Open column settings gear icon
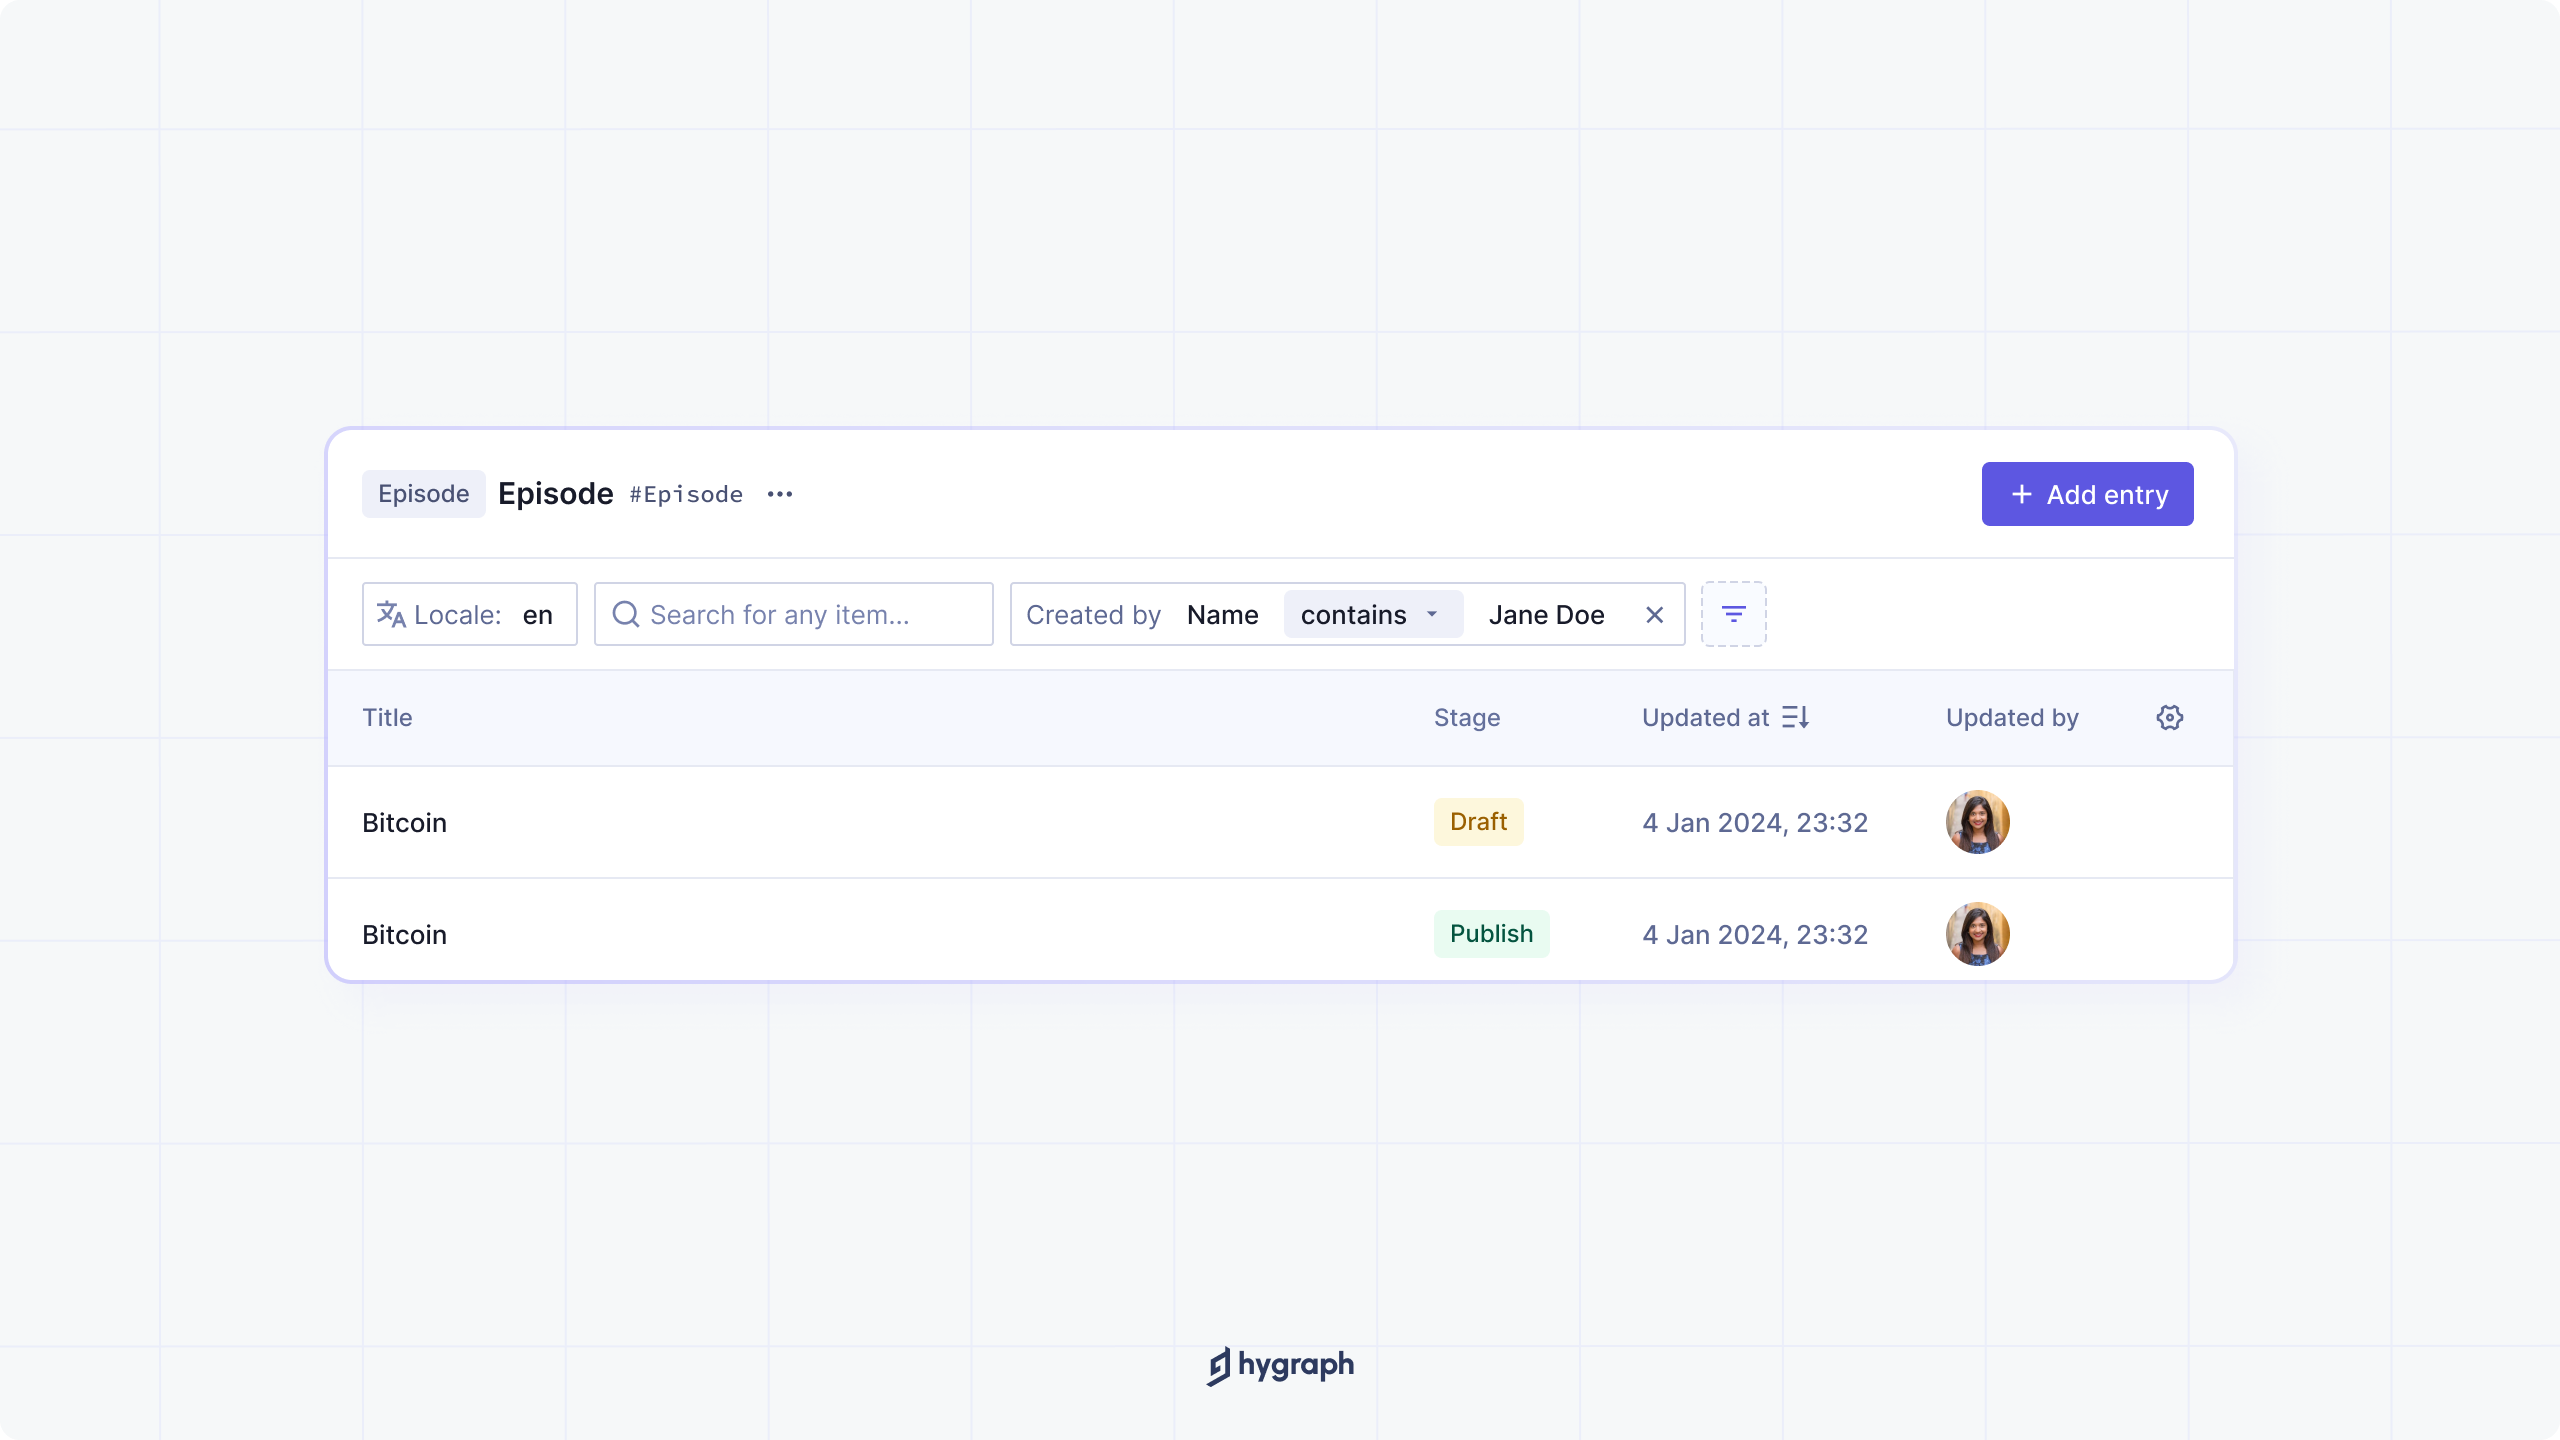 pyautogui.click(x=2169, y=717)
